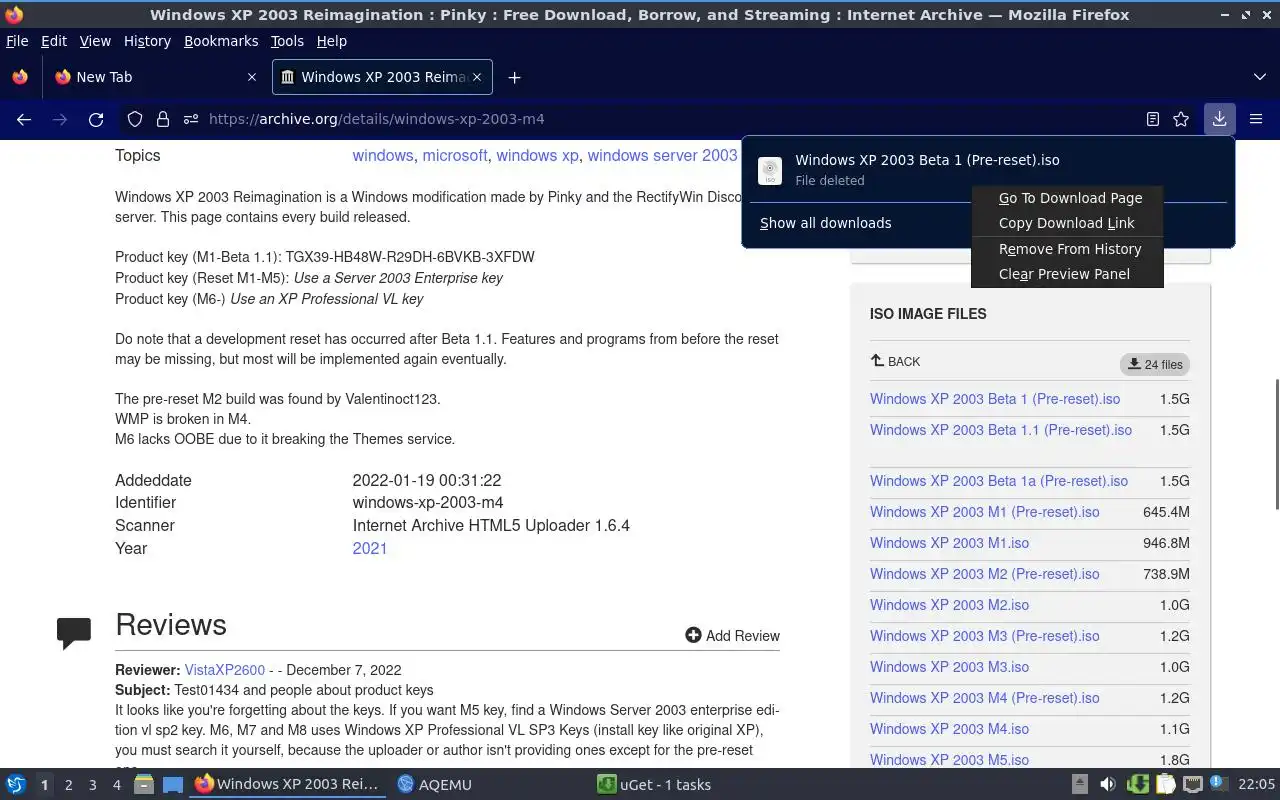
Task: Select Go To Download Page in context menu
Action: [1067, 198]
